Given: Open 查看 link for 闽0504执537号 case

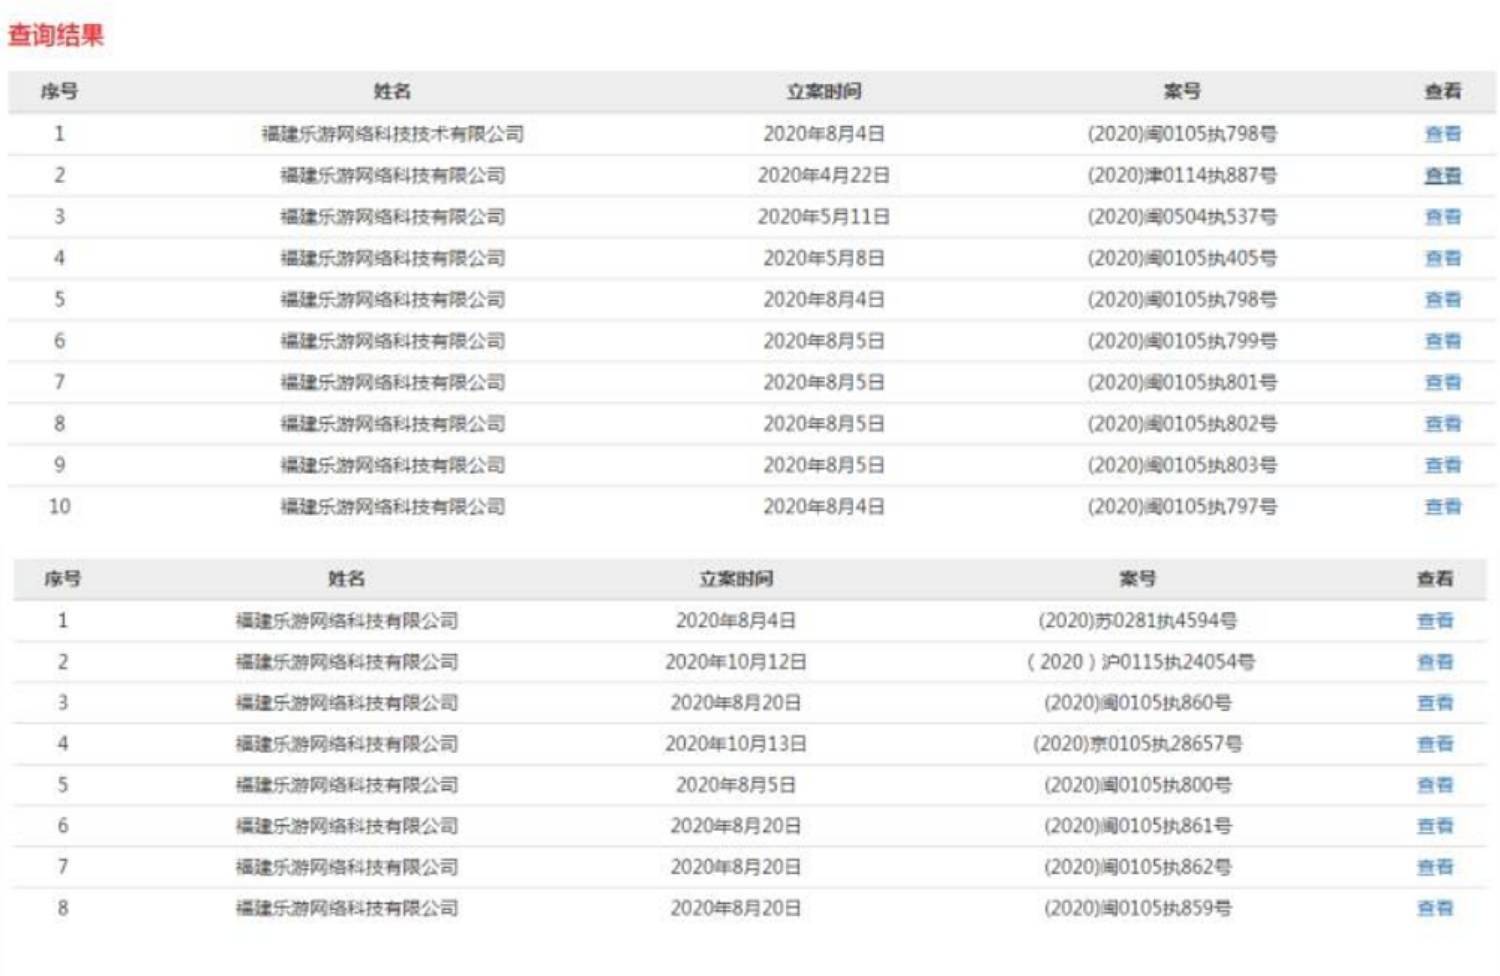Looking at the screenshot, I should click(x=1442, y=217).
